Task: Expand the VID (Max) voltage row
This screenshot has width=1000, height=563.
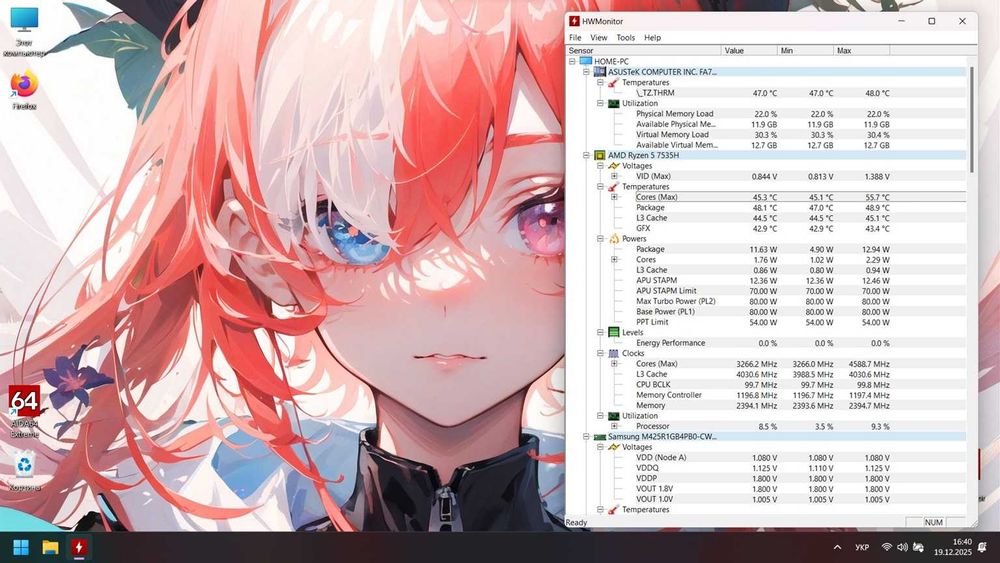Action: point(614,176)
